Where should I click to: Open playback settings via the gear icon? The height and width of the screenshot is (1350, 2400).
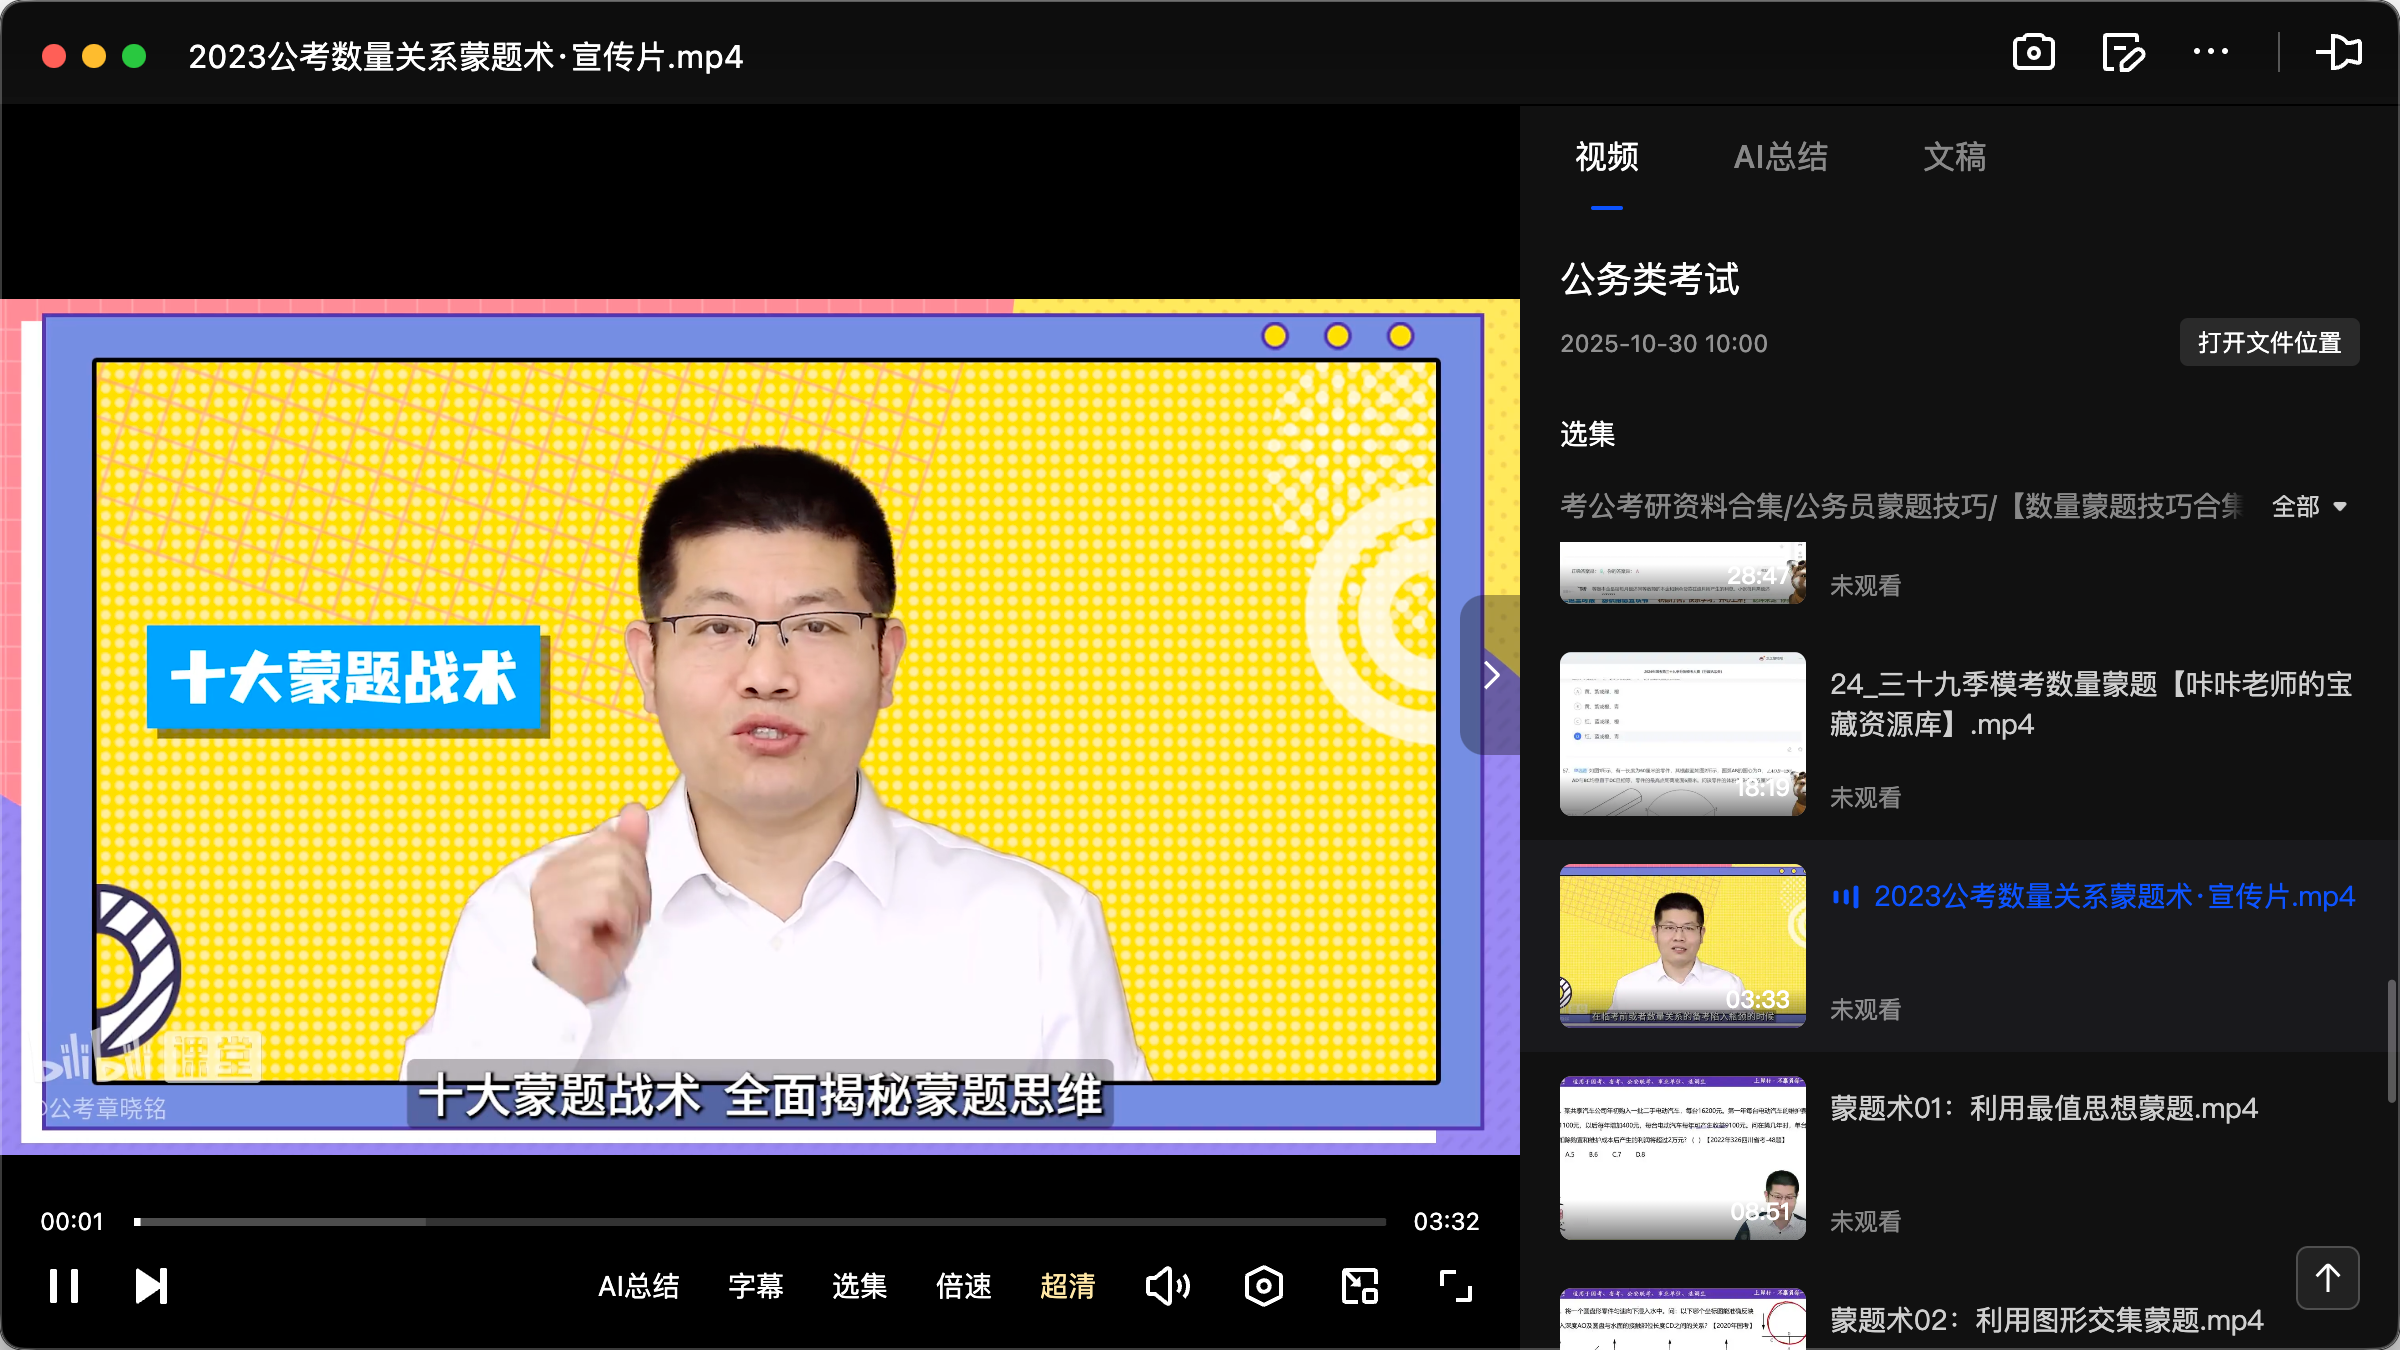[x=1263, y=1287]
